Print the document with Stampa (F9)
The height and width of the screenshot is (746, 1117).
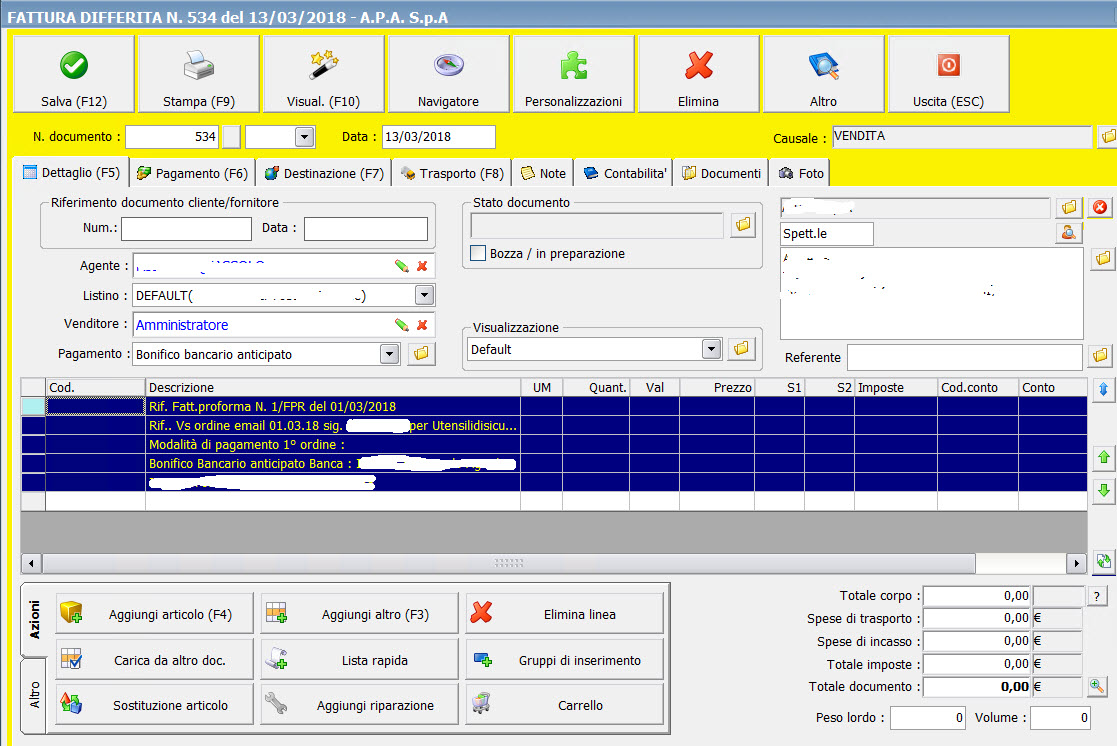(199, 74)
